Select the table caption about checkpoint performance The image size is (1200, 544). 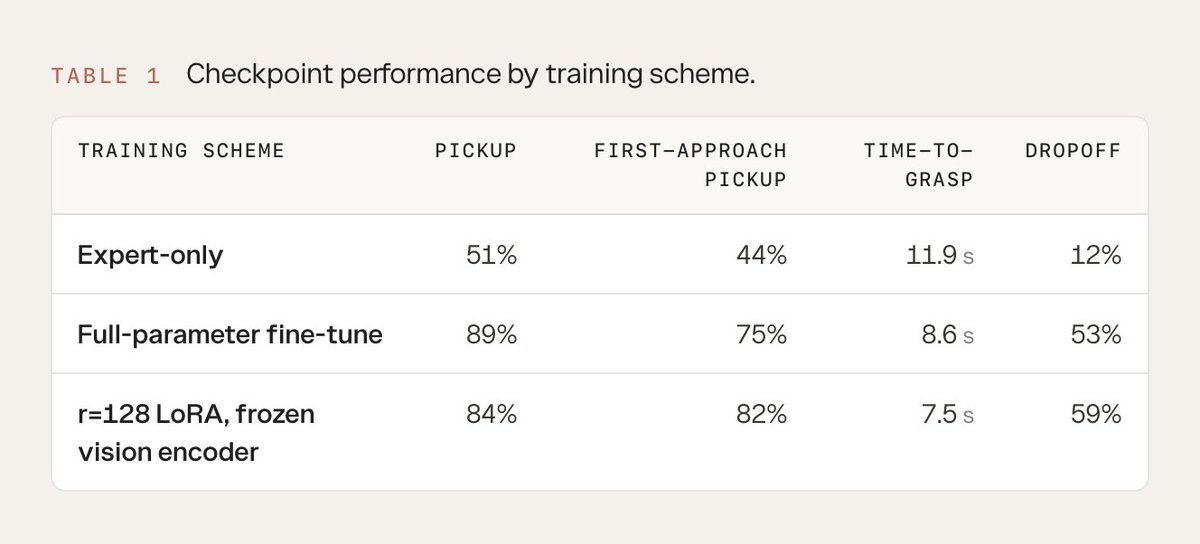click(x=470, y=75)
